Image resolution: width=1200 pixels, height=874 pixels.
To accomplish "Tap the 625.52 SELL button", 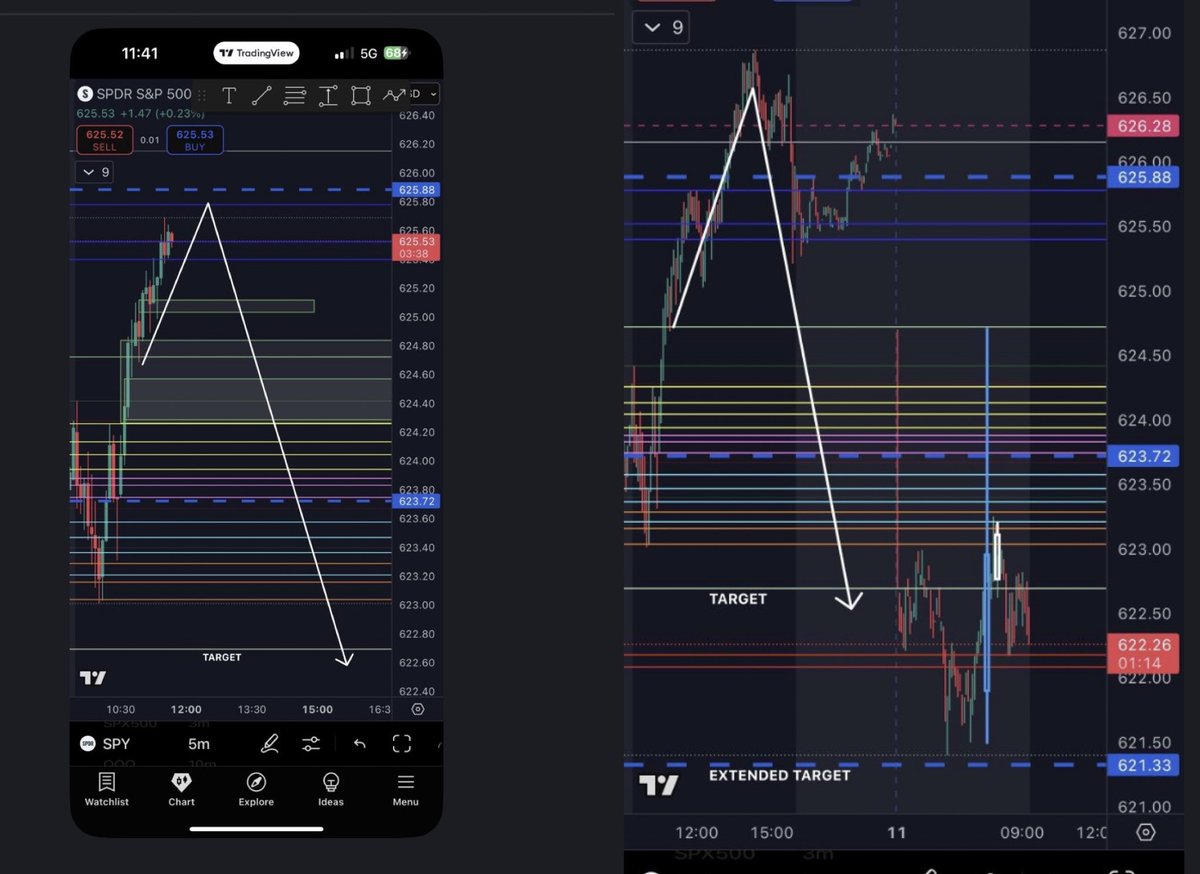I will coord(104,140).
